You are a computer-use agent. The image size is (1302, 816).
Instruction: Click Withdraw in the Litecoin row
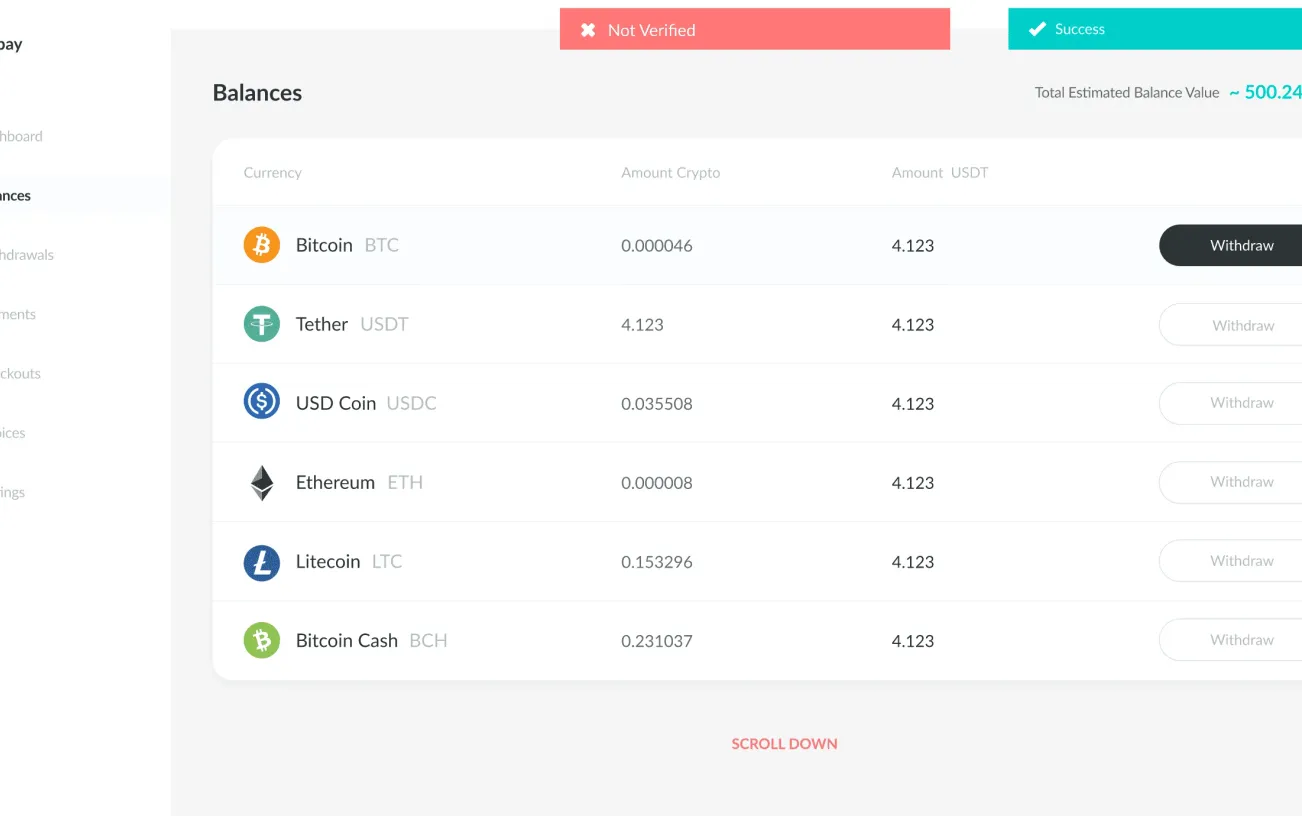coord(1231,561)
